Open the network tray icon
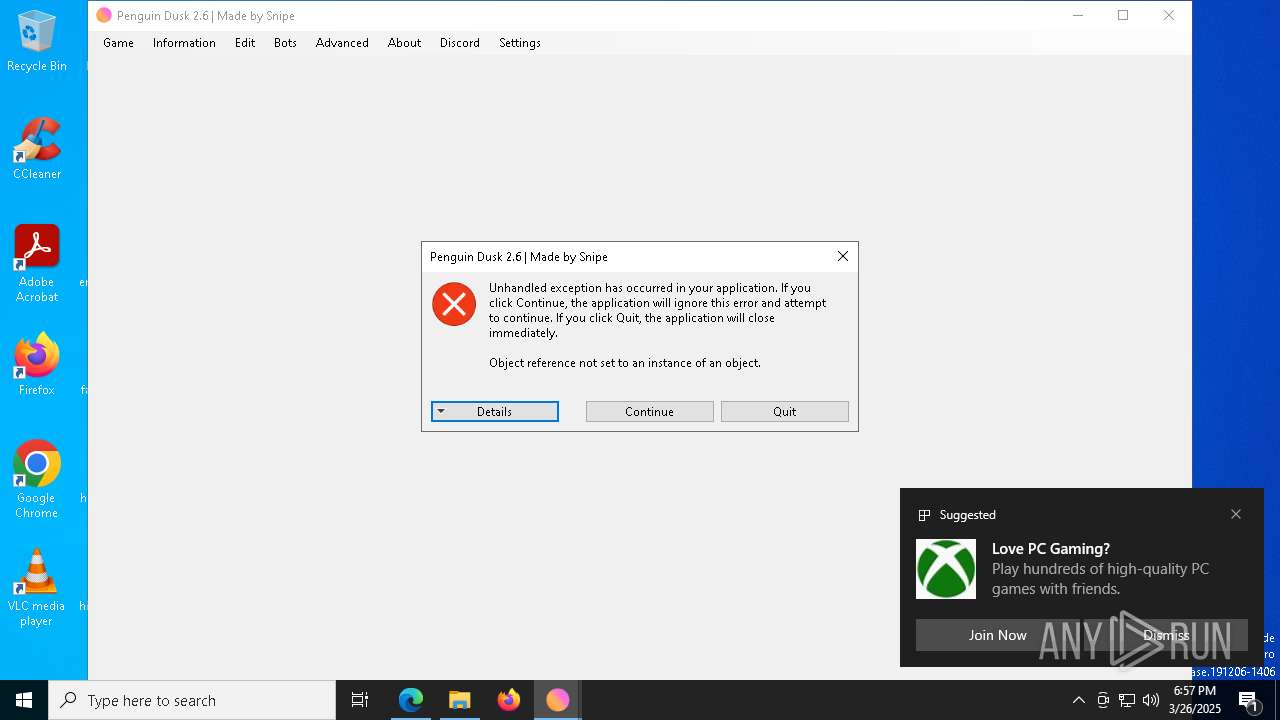This screenshot has height=720, width=1280. 1127,700
